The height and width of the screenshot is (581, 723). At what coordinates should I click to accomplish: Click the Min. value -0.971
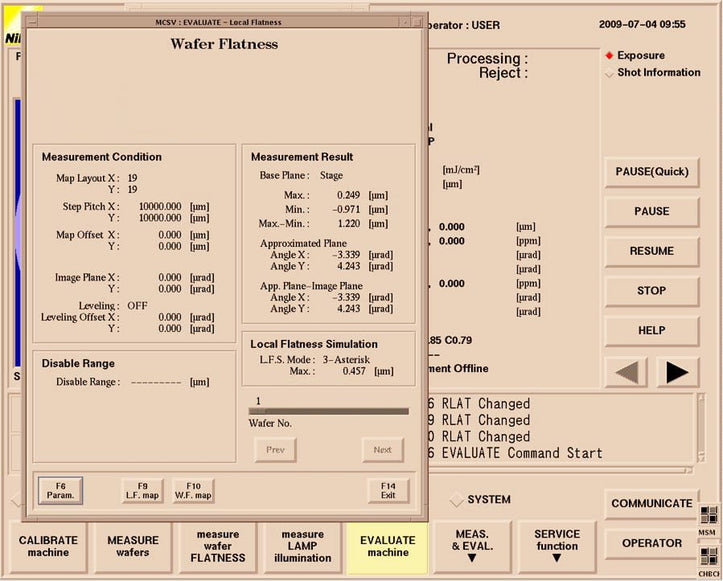click(346, 210)
